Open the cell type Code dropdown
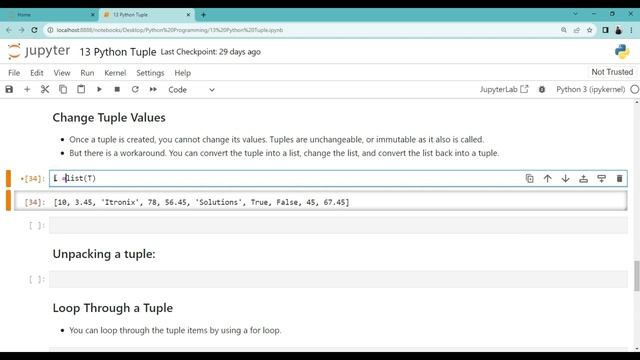This screenshot has height=360, width=640. tap(191, 90)
